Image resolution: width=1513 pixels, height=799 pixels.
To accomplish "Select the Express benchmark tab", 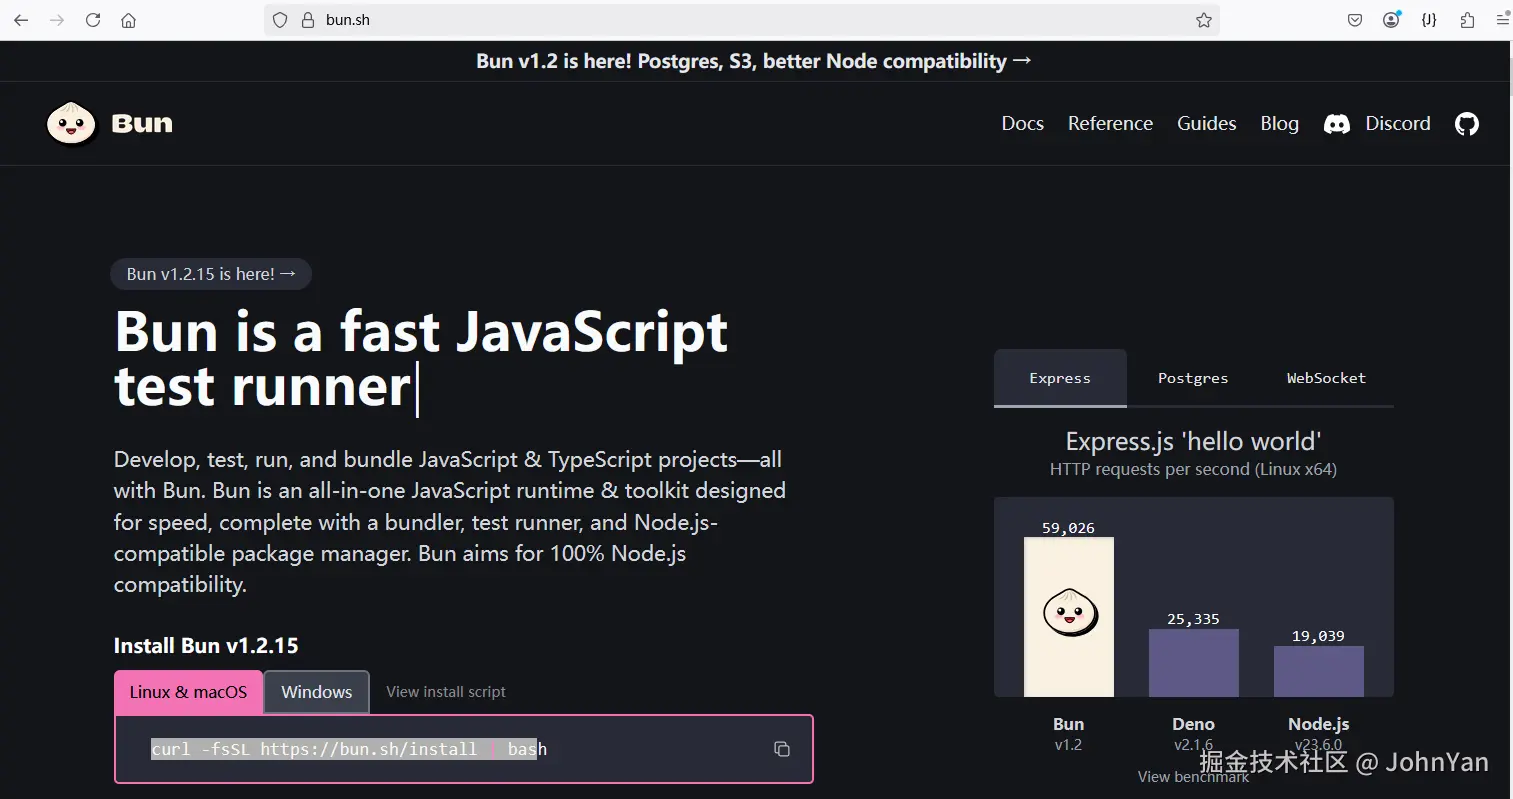I will (x=1060, y=378).
